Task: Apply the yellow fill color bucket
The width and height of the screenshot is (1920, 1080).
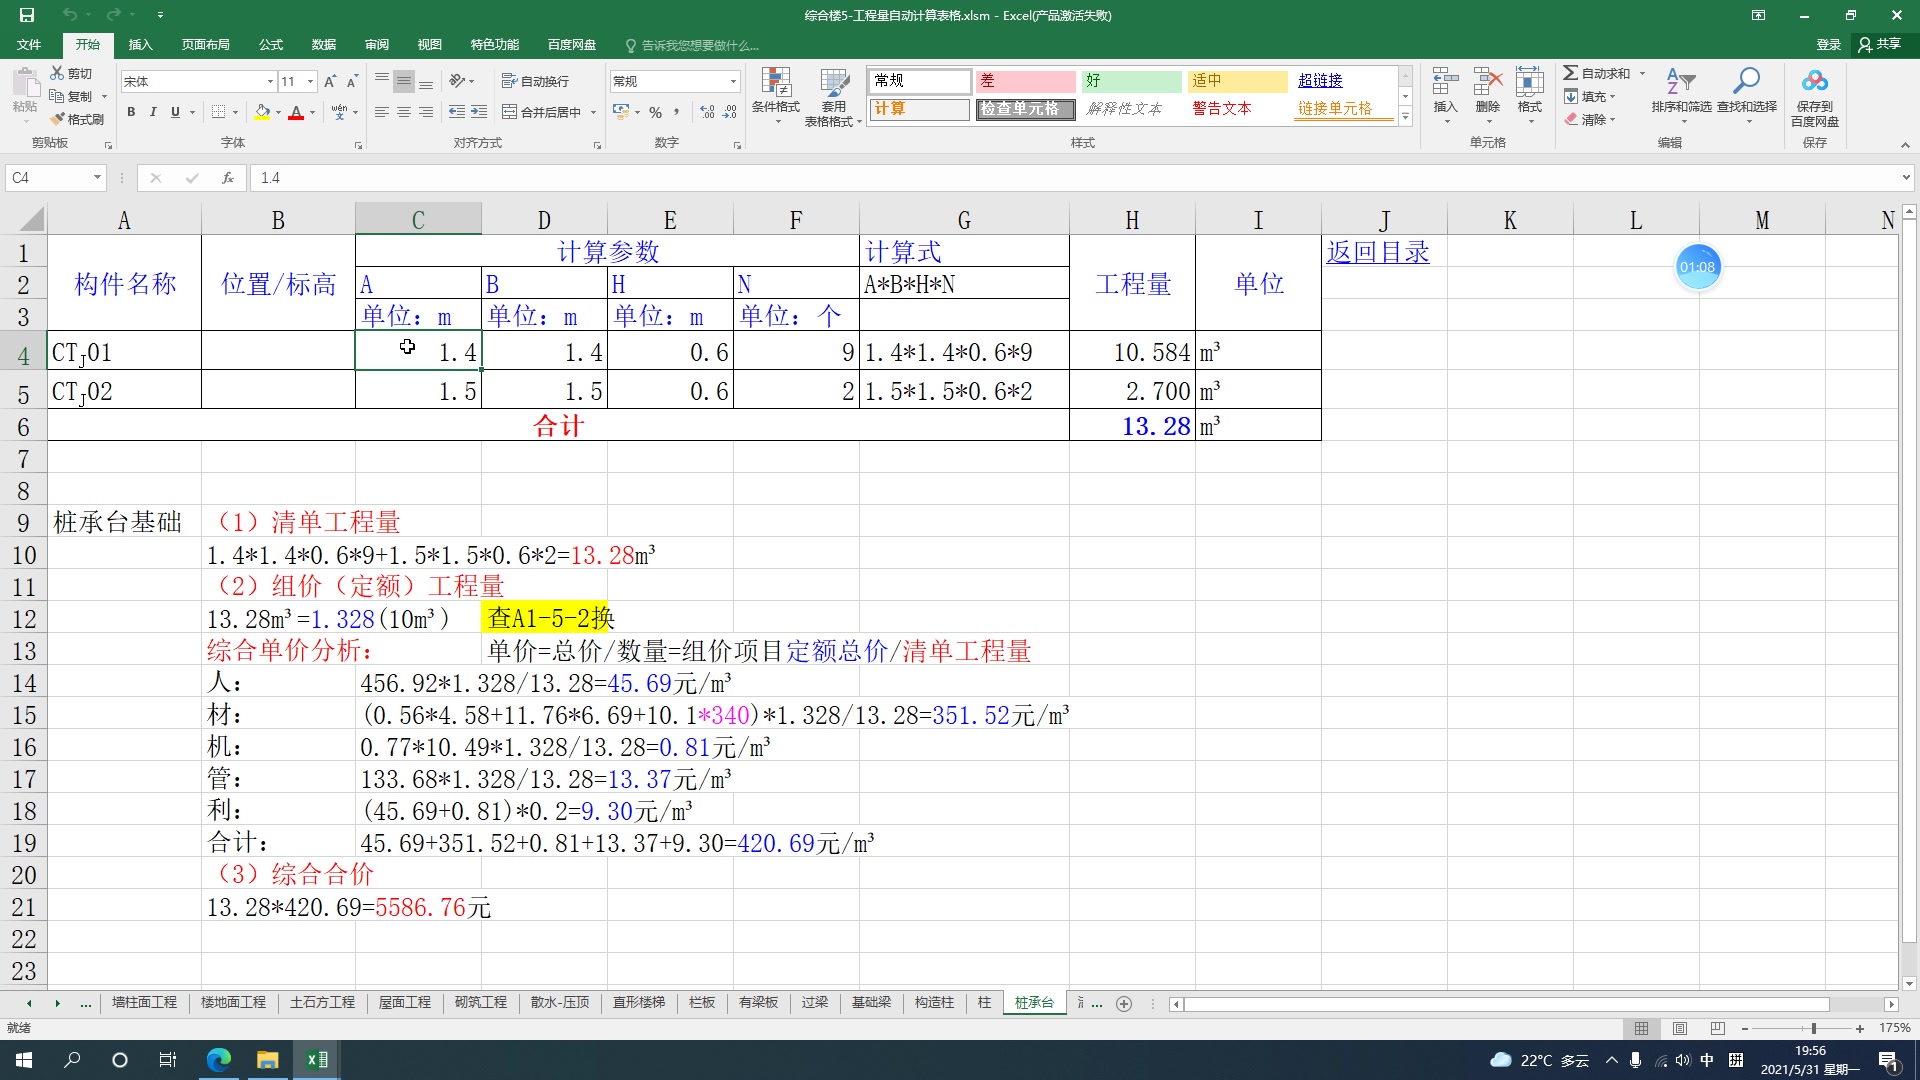Action: pos(262,112)
